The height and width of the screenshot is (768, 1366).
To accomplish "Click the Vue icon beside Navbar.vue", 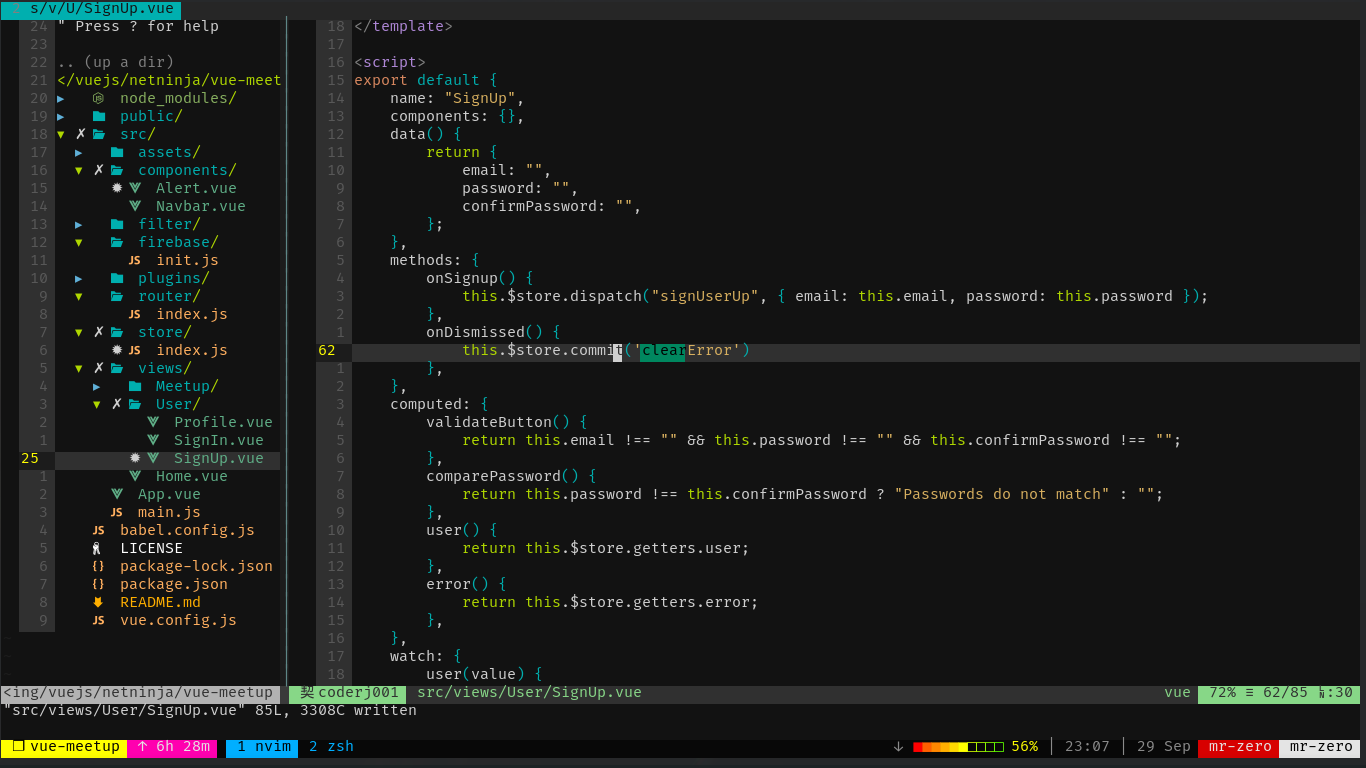I will [135, 206].
